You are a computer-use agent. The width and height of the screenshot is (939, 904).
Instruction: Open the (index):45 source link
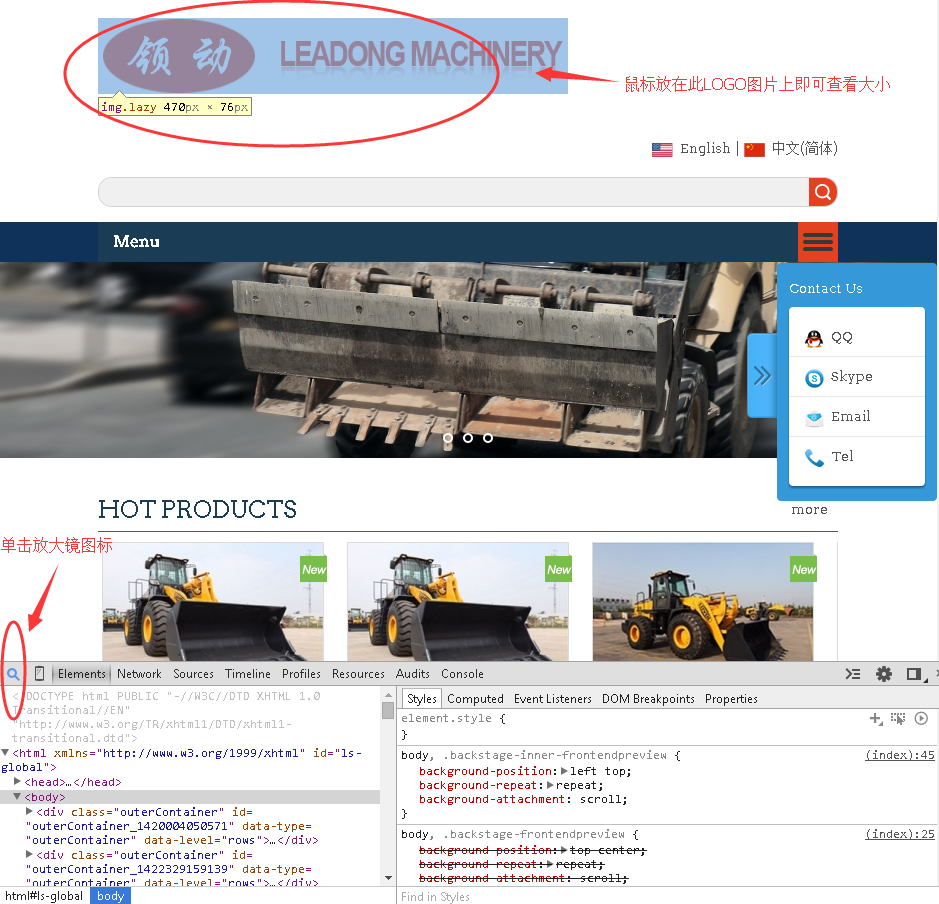coord(899,755)
